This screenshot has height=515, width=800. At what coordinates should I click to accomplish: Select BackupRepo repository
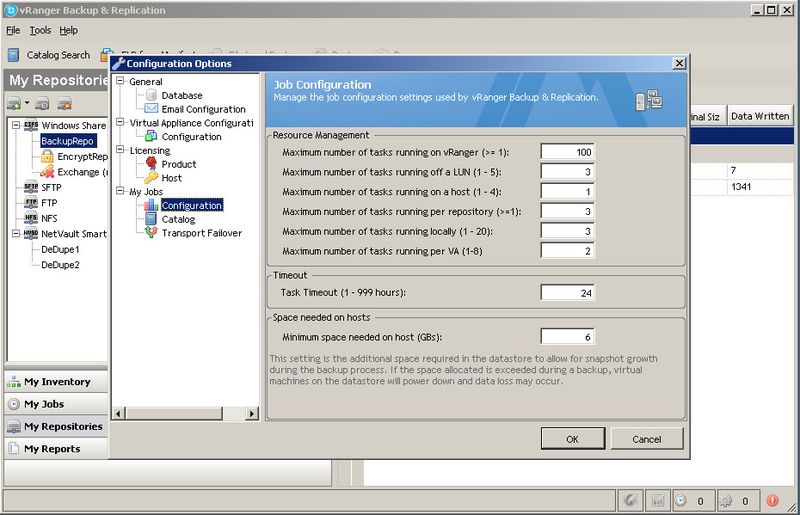click(x=67, y=141)
